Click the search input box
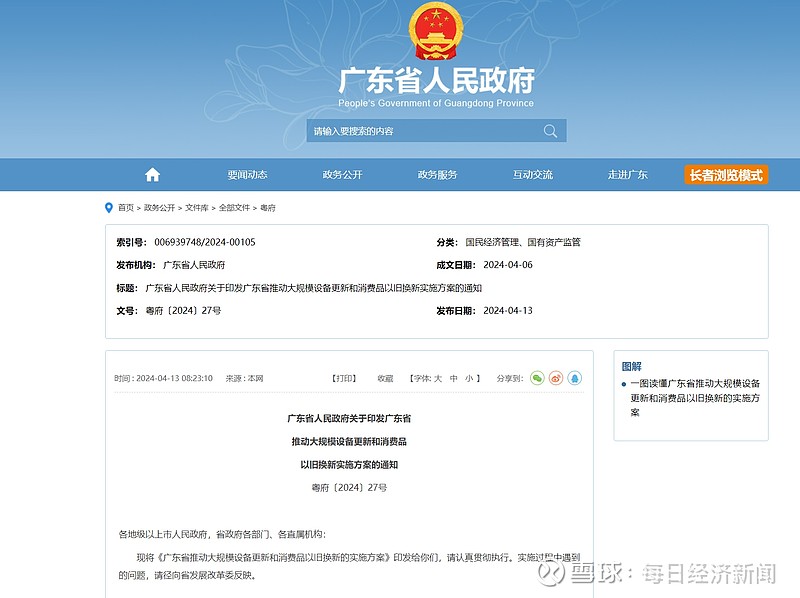The width and height of the screenshot is (800, 598). 420,130
